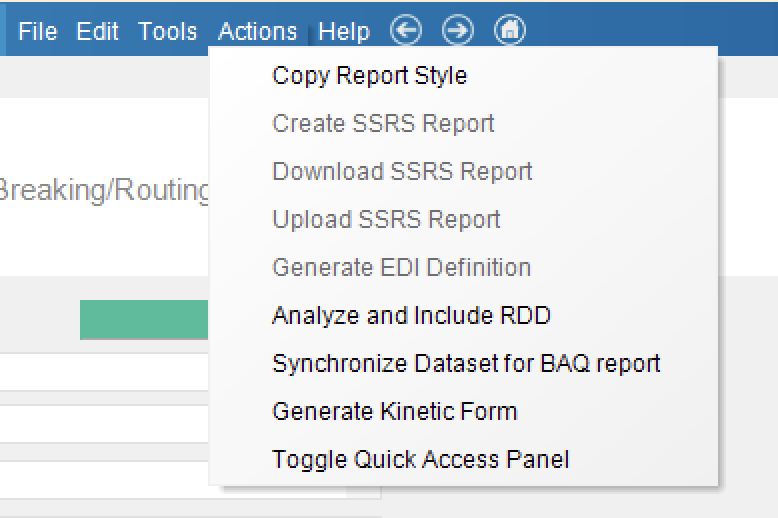Open the Tools menu

click(168, 31)
